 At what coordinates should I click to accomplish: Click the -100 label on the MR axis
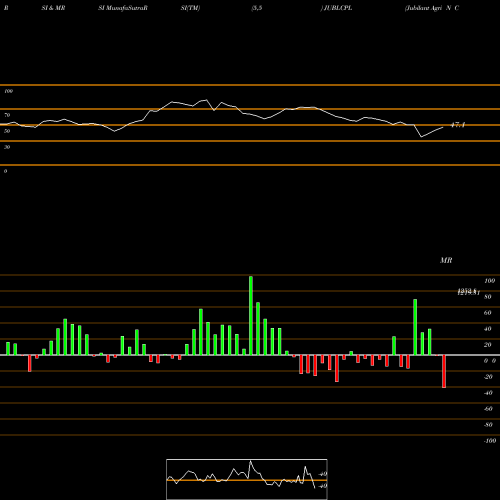[490, 441]
